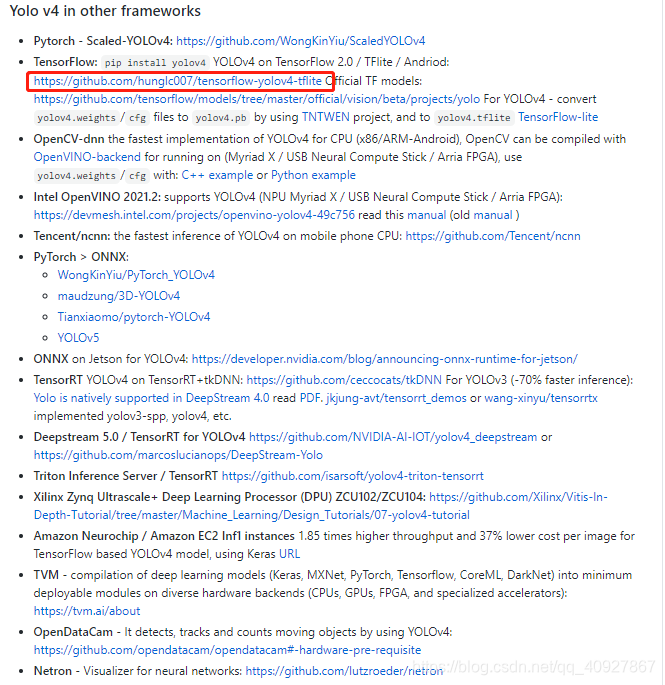Open the hunglc007 tensorflow-yolov4-tflite link
The image size is (665, 685).
pyautogui.click(x=177, y=81)
